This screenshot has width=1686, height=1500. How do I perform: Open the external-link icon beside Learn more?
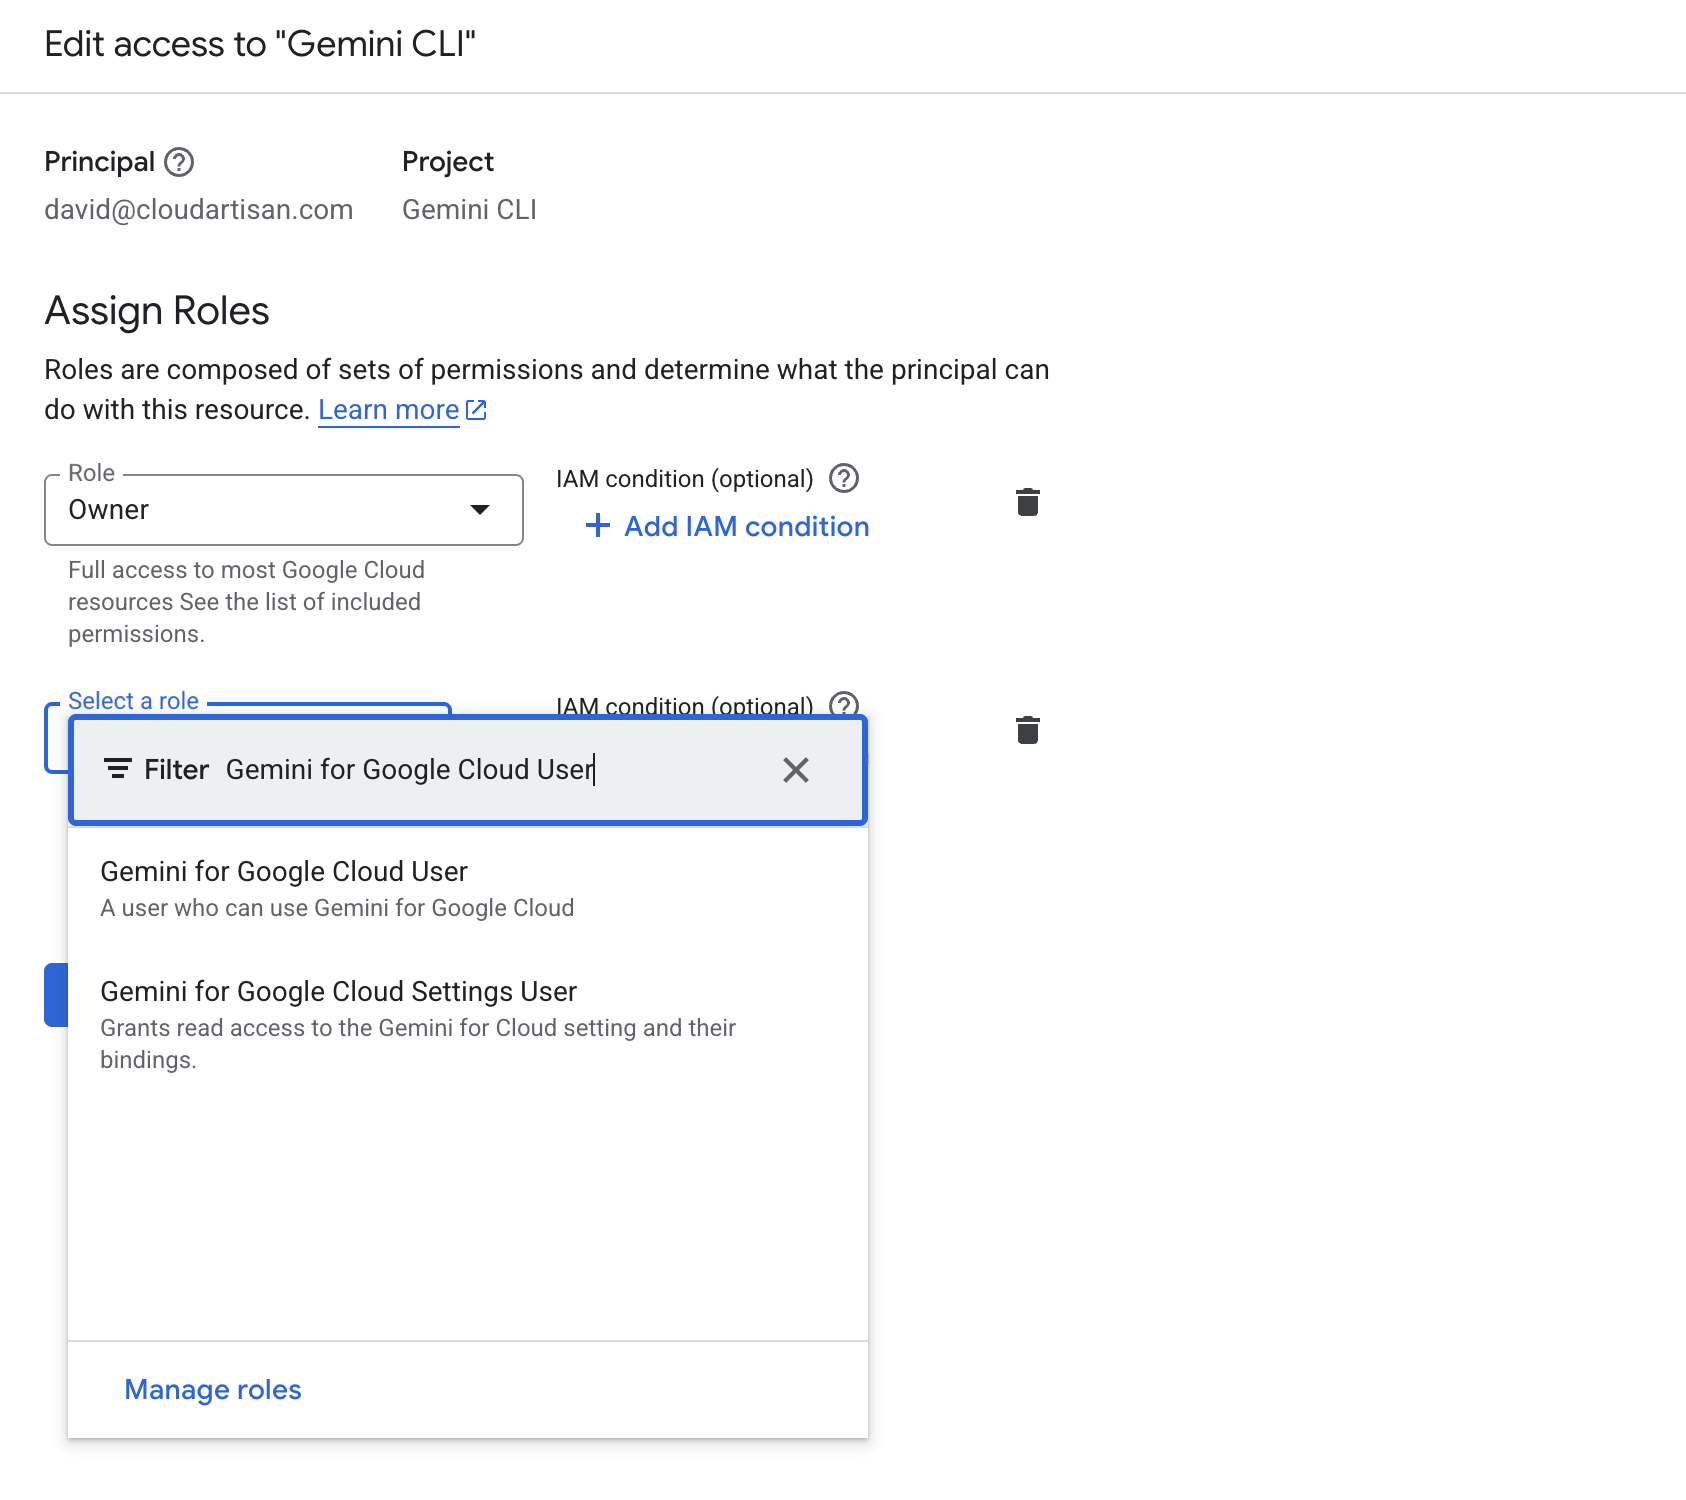(476, 410)
